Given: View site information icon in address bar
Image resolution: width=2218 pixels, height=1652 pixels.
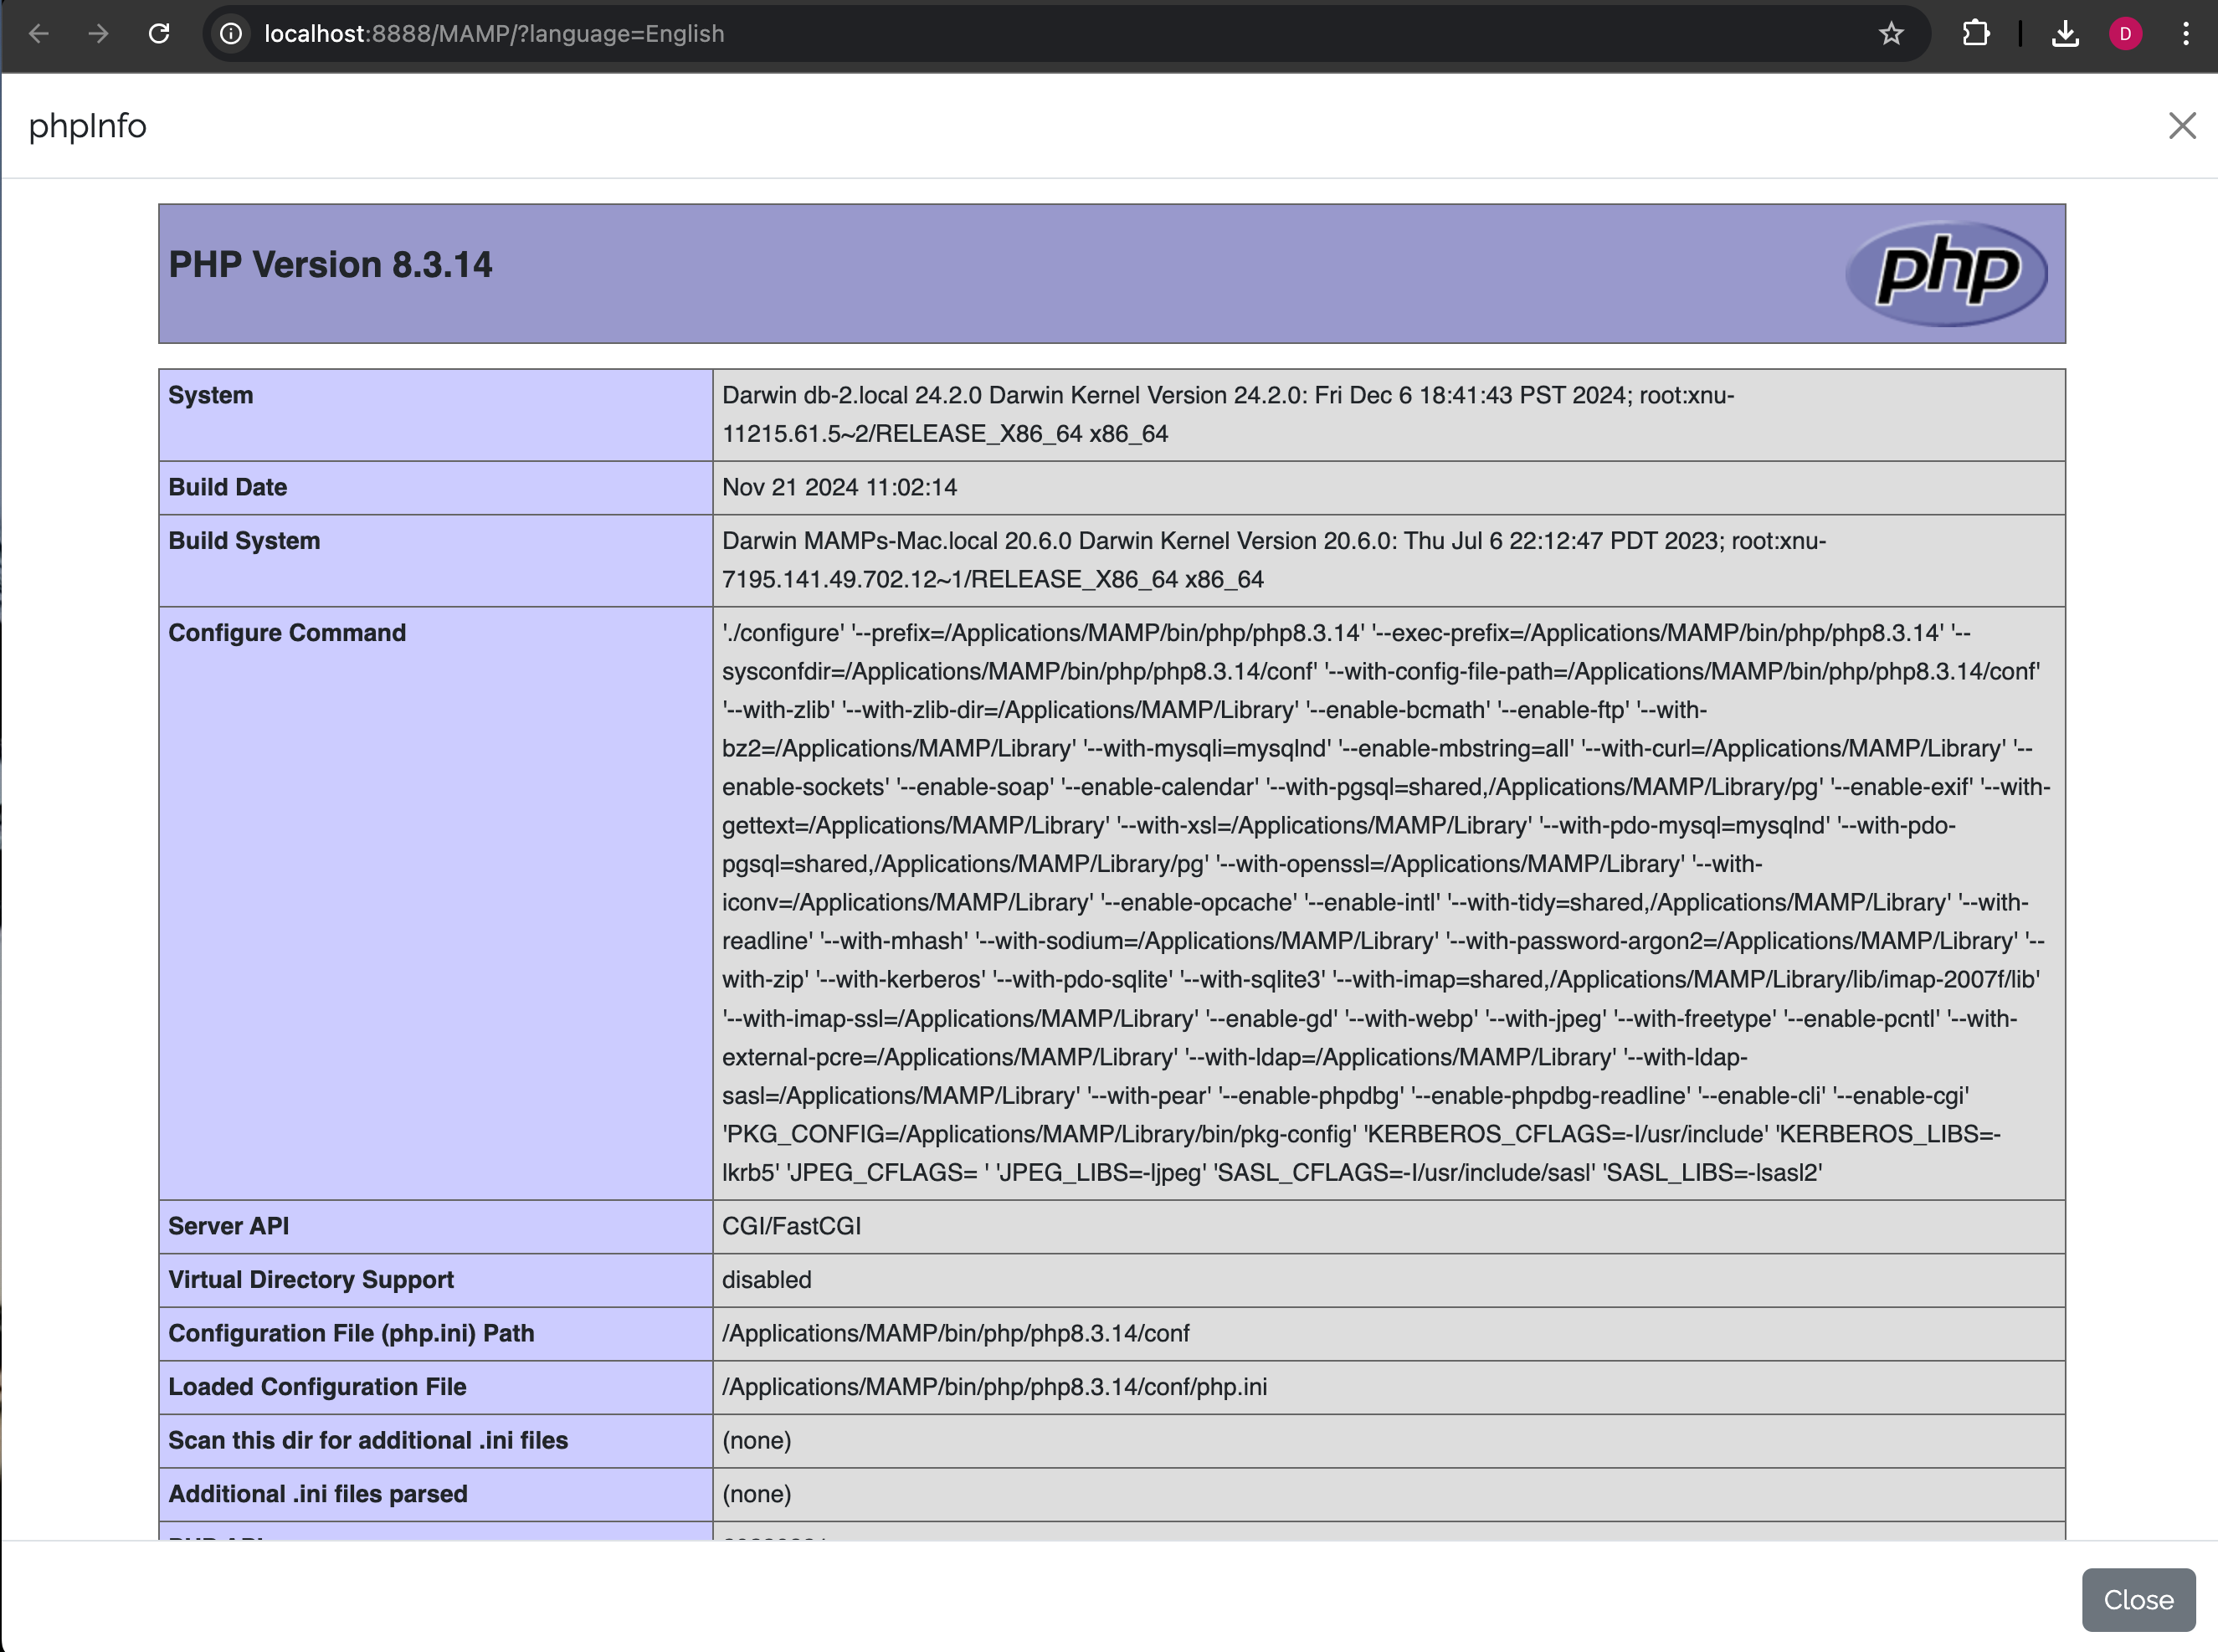Looking at the screenshot, I should [231, 34].
